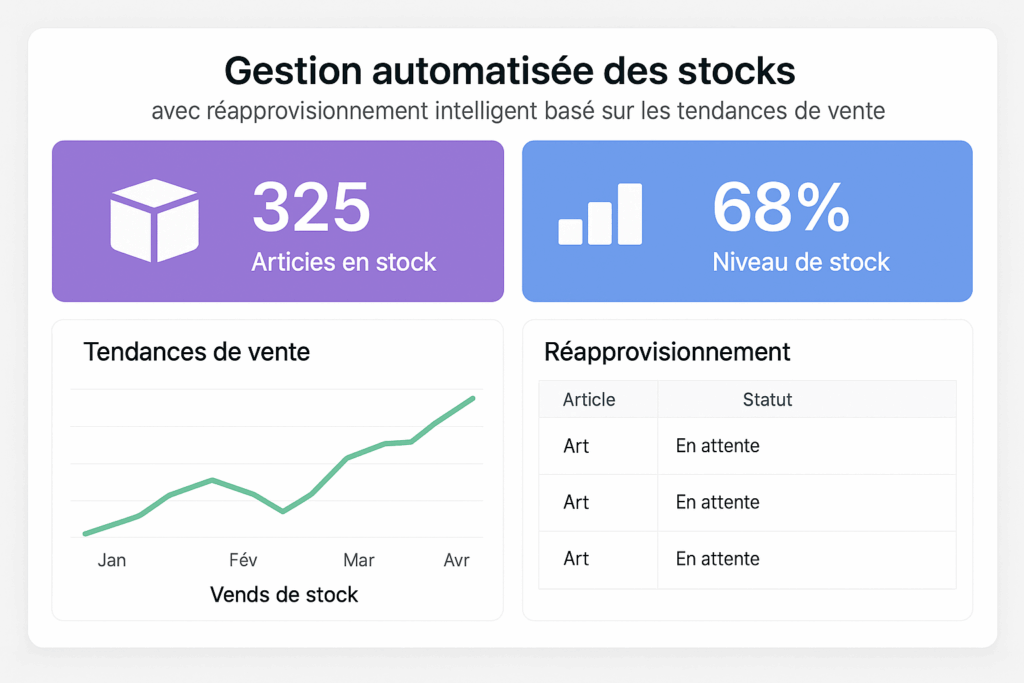Select the 325 articles count
1024x683 pixels.
point(311,207)
